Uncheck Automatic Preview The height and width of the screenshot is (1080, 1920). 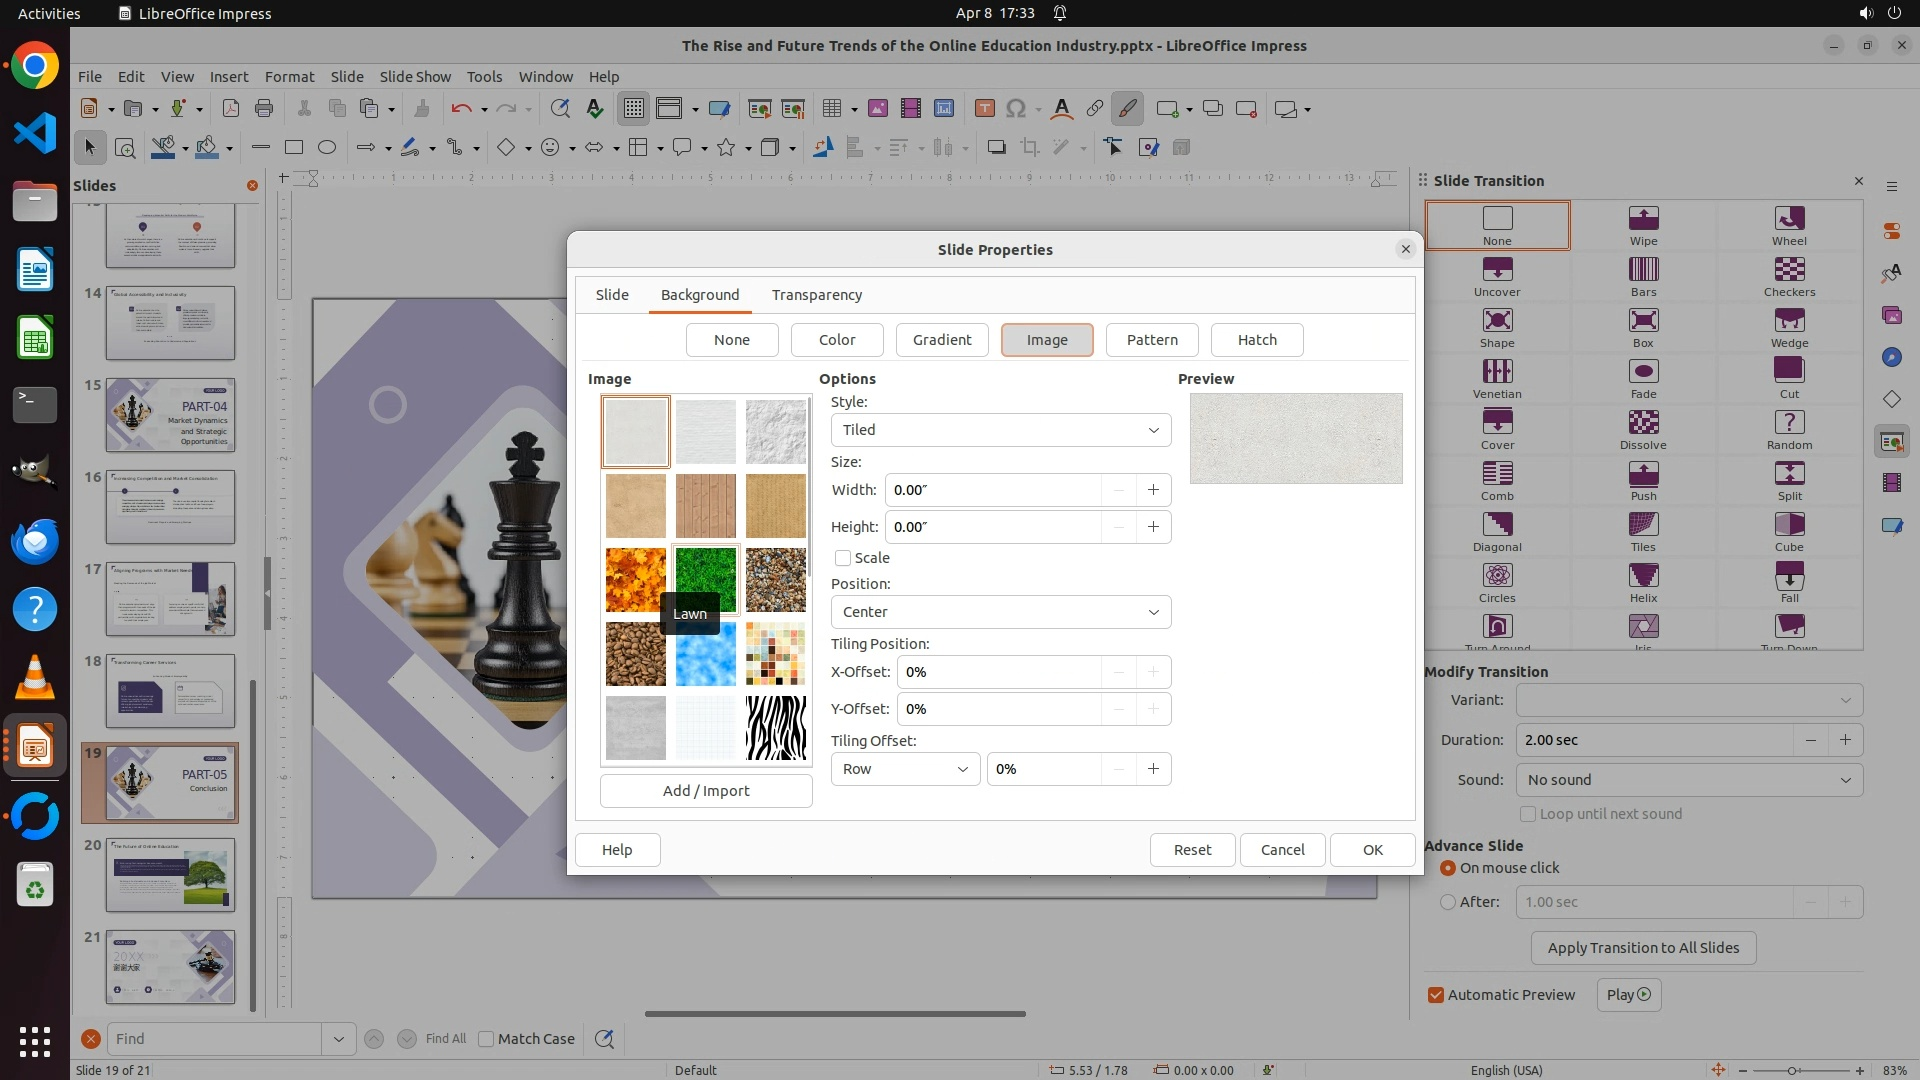[1436, 995]
